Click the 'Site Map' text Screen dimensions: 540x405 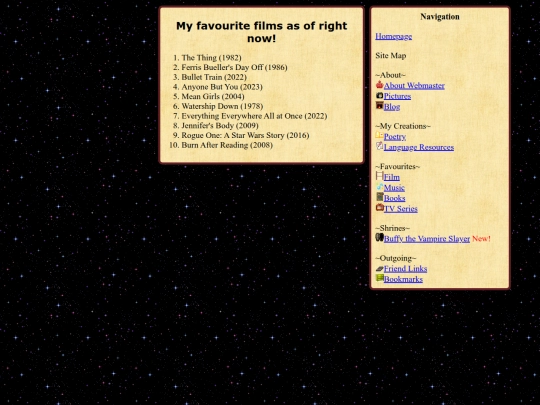[391, 55]
